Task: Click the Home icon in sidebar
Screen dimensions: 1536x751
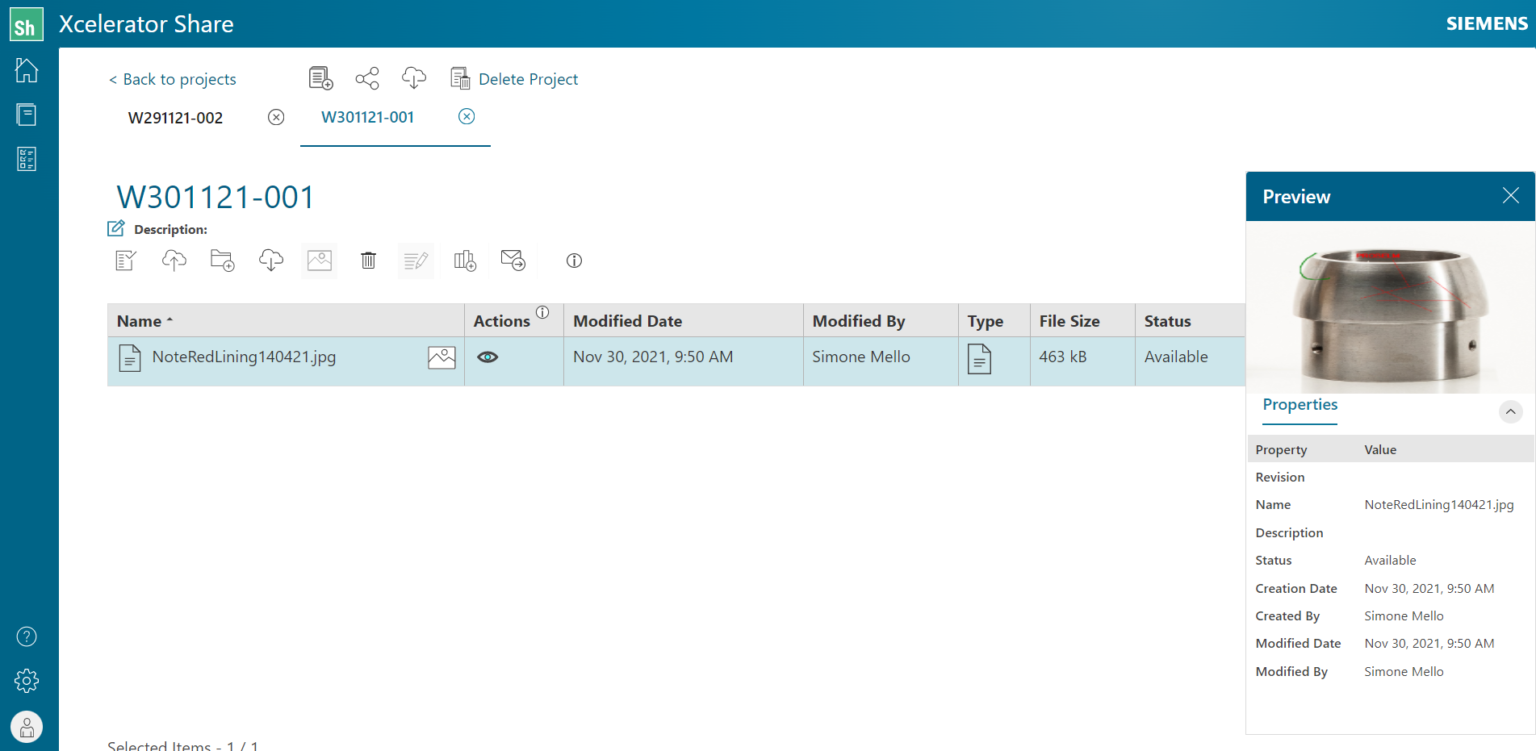Action: [26, 70]
